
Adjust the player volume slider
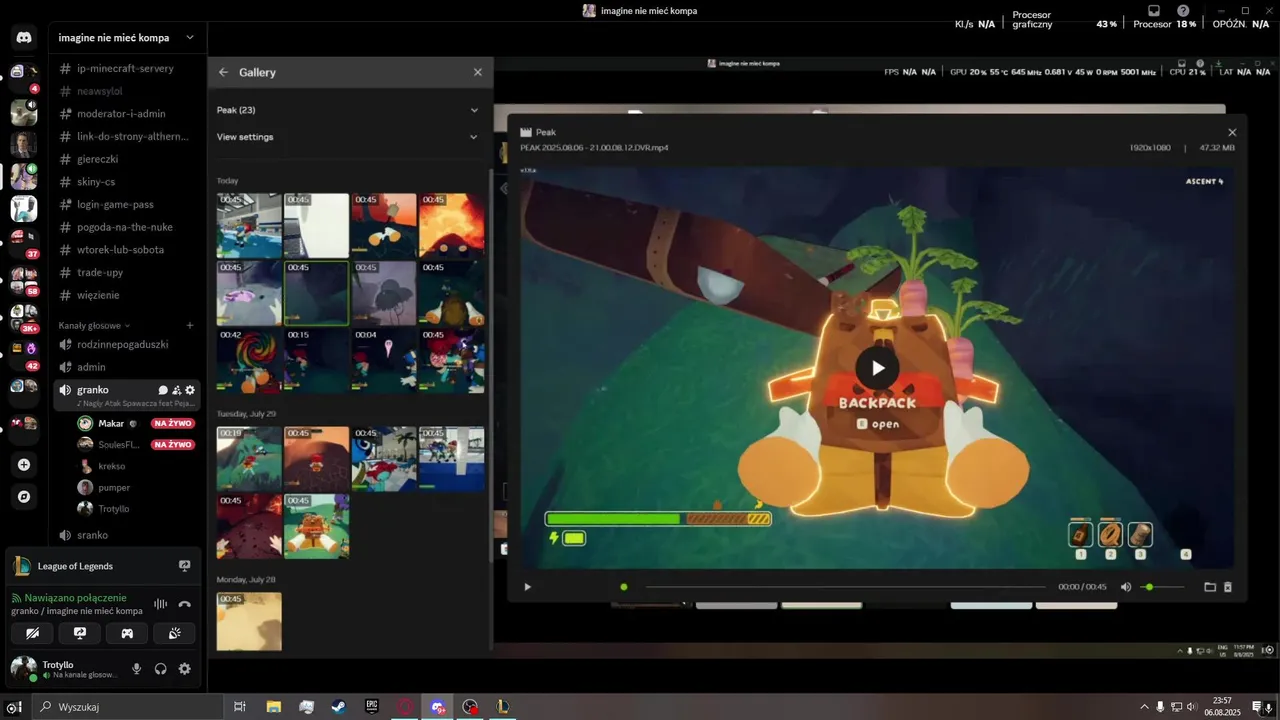(x=1162, y=587)
